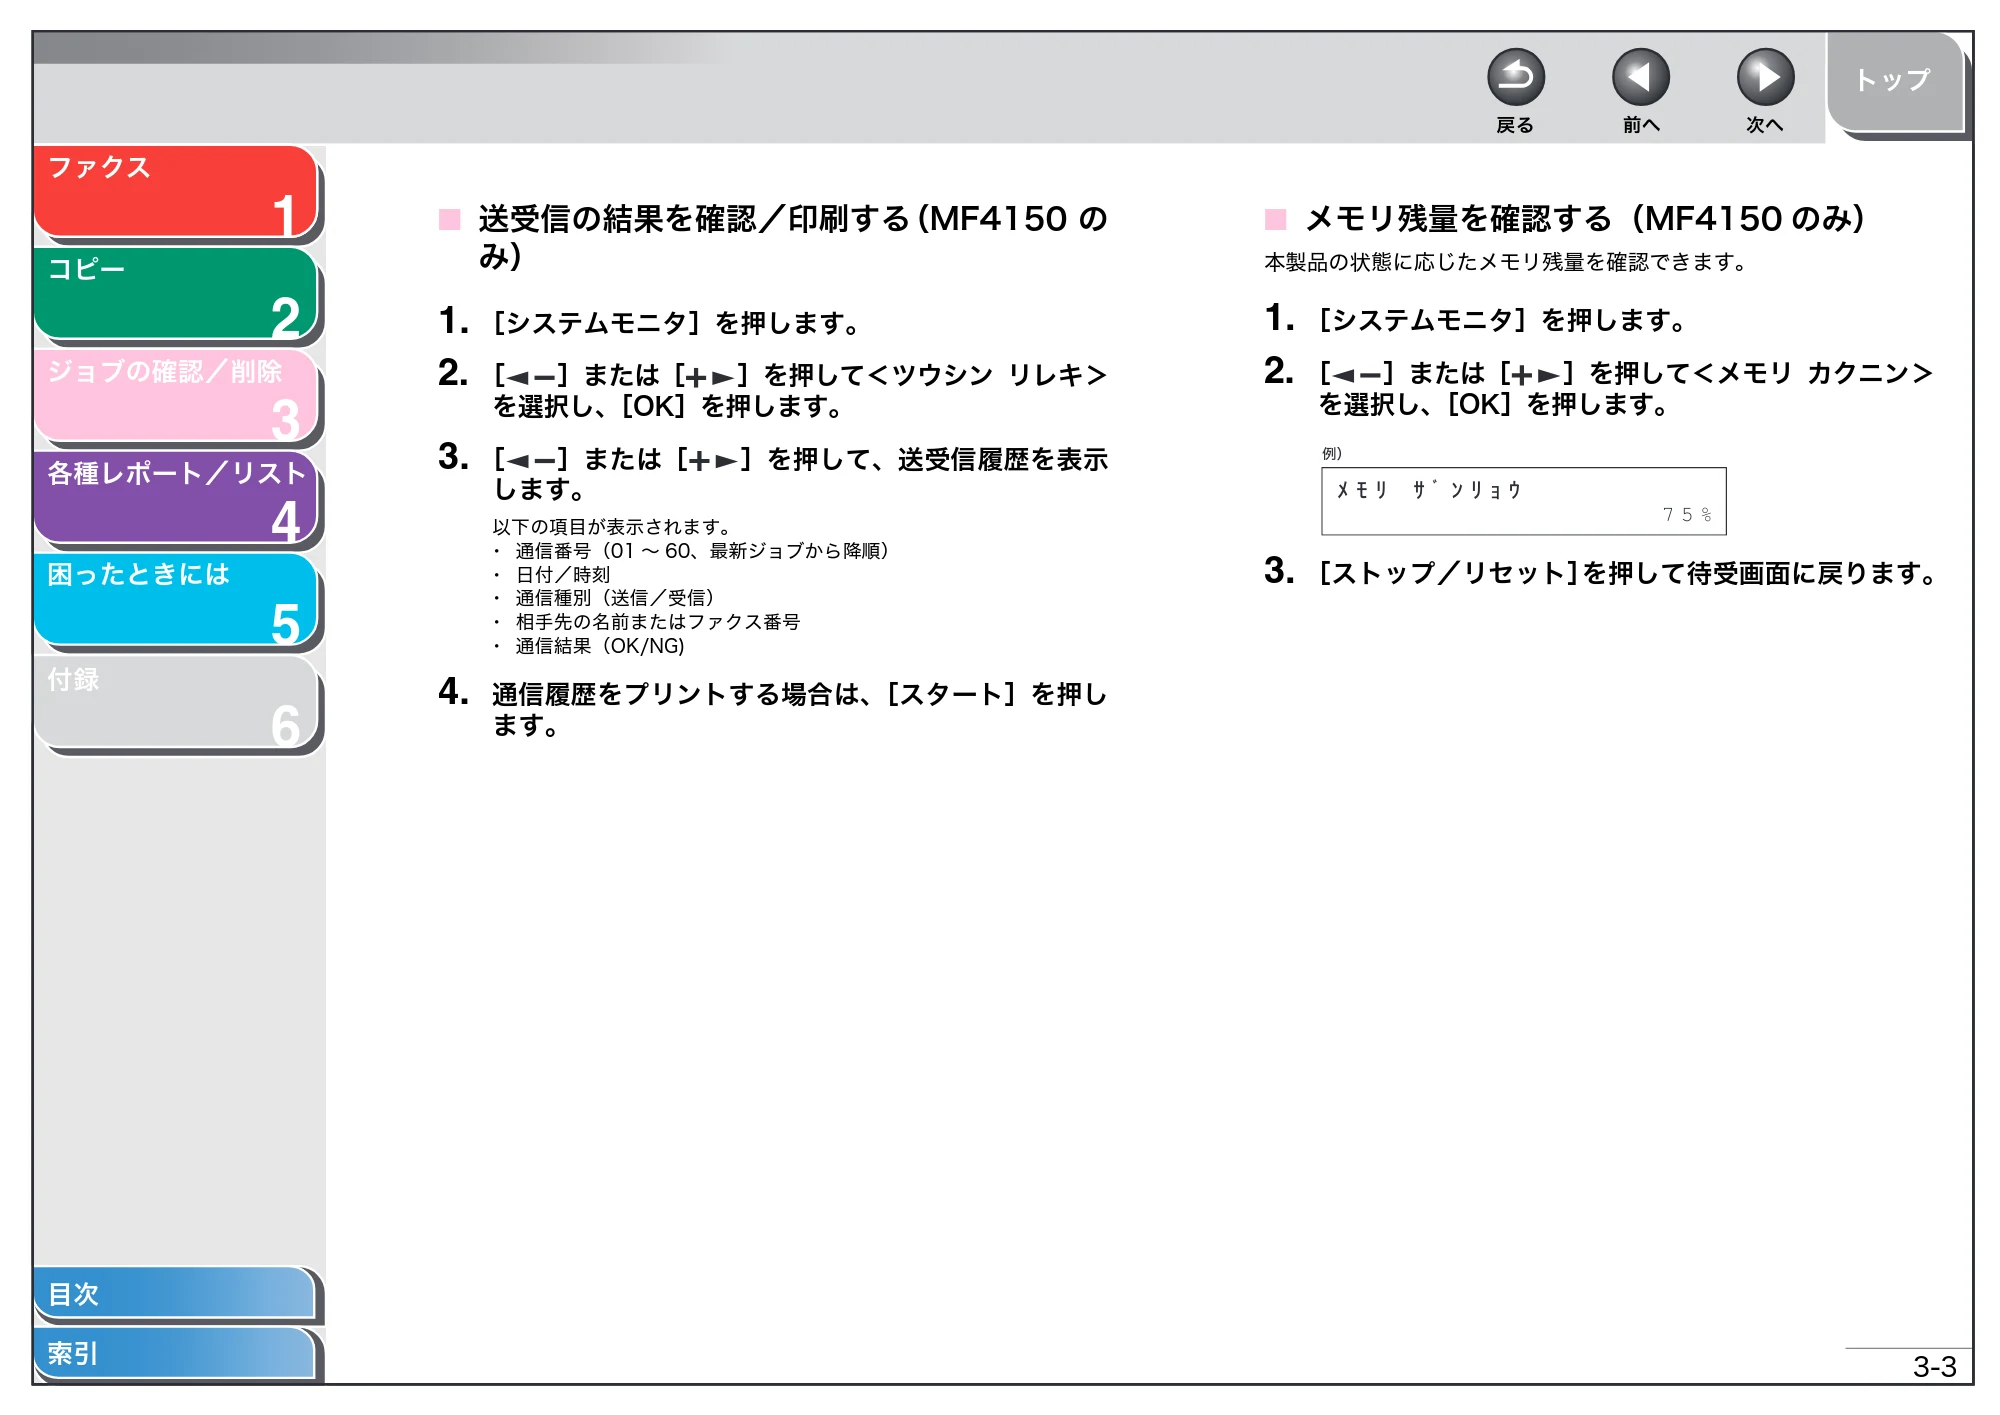The image size is (2000, 1415).
Task: Click the ツウシン リレキ step 2 instruction
Action: pos(799,390)
